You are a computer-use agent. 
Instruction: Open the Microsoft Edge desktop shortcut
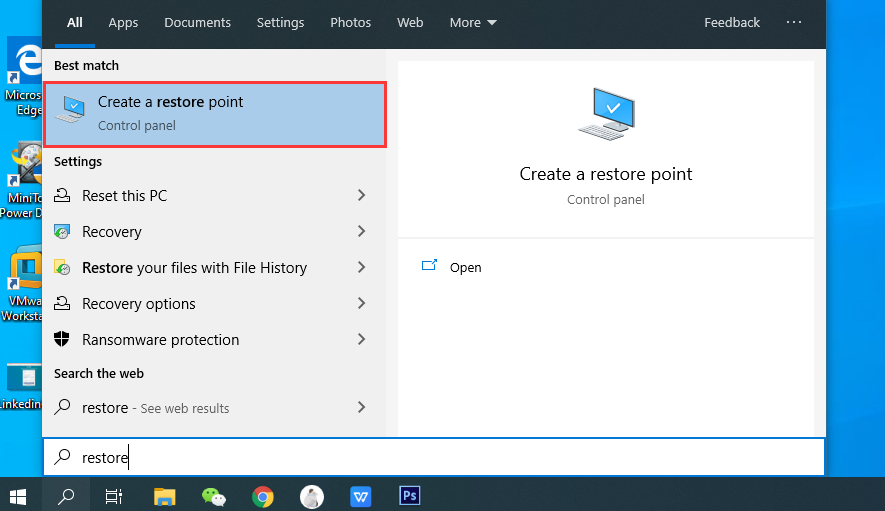pyautogui.click(x=23, y=78)
